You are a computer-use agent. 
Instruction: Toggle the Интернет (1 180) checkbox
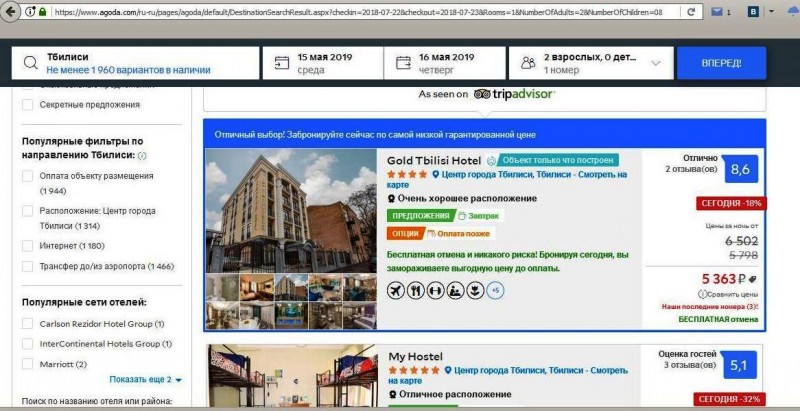tap(28, 246)
